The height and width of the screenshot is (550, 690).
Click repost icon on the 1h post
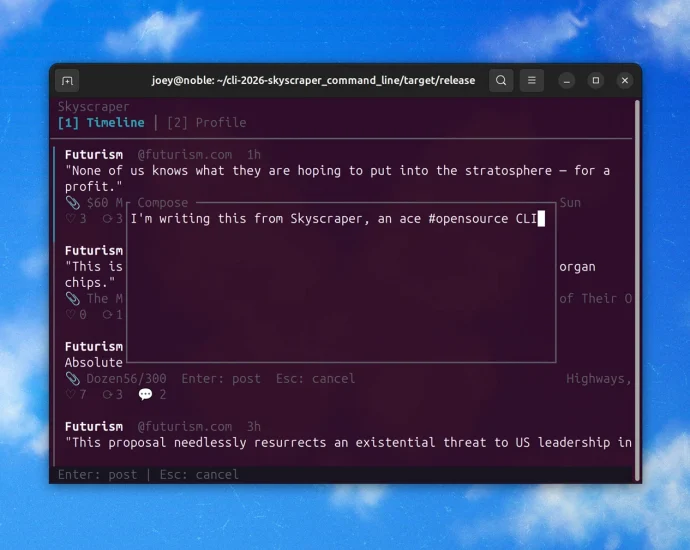[107, 219]
